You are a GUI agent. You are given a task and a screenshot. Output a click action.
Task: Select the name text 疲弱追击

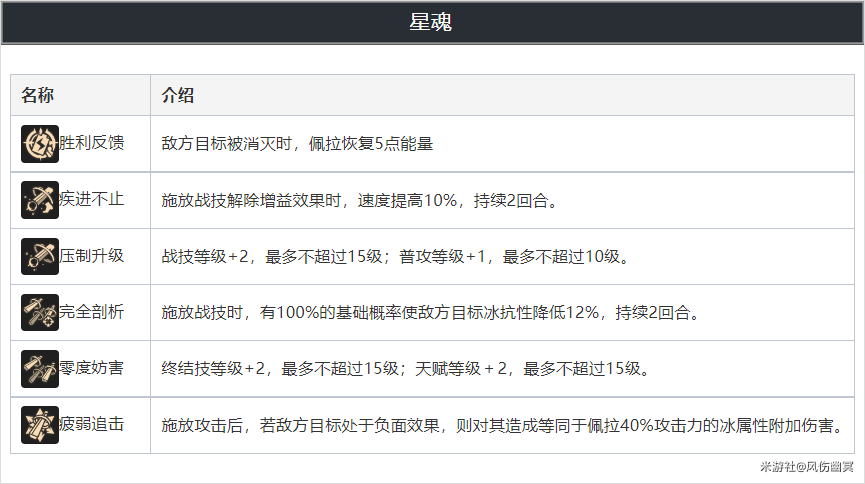pos(92,424)
